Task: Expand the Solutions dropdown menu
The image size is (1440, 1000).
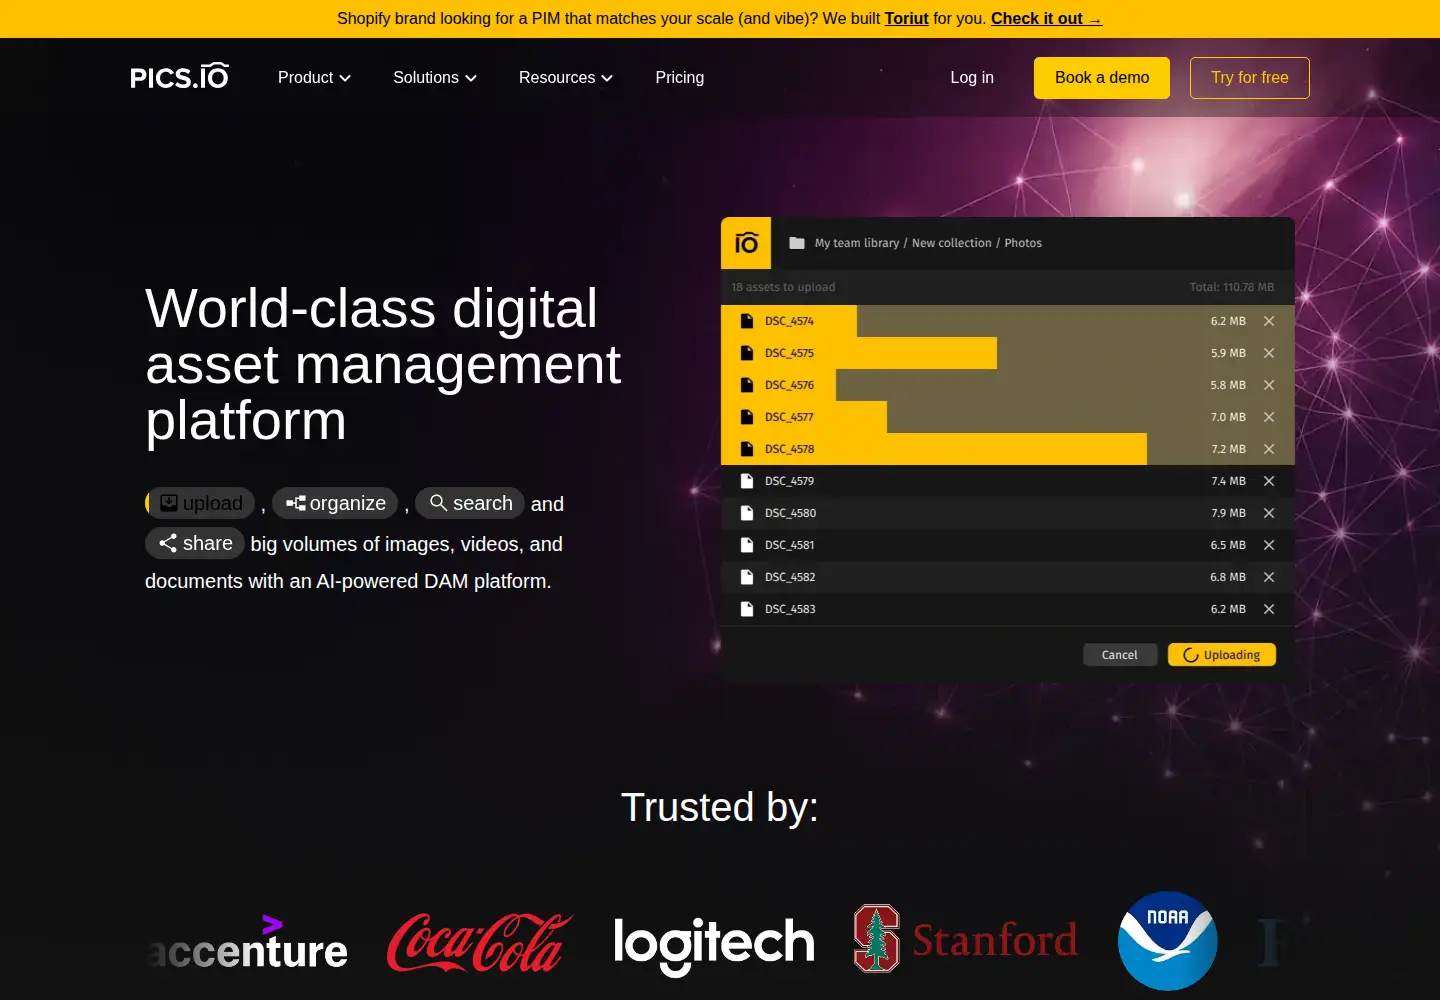Action: pos(435,78)
